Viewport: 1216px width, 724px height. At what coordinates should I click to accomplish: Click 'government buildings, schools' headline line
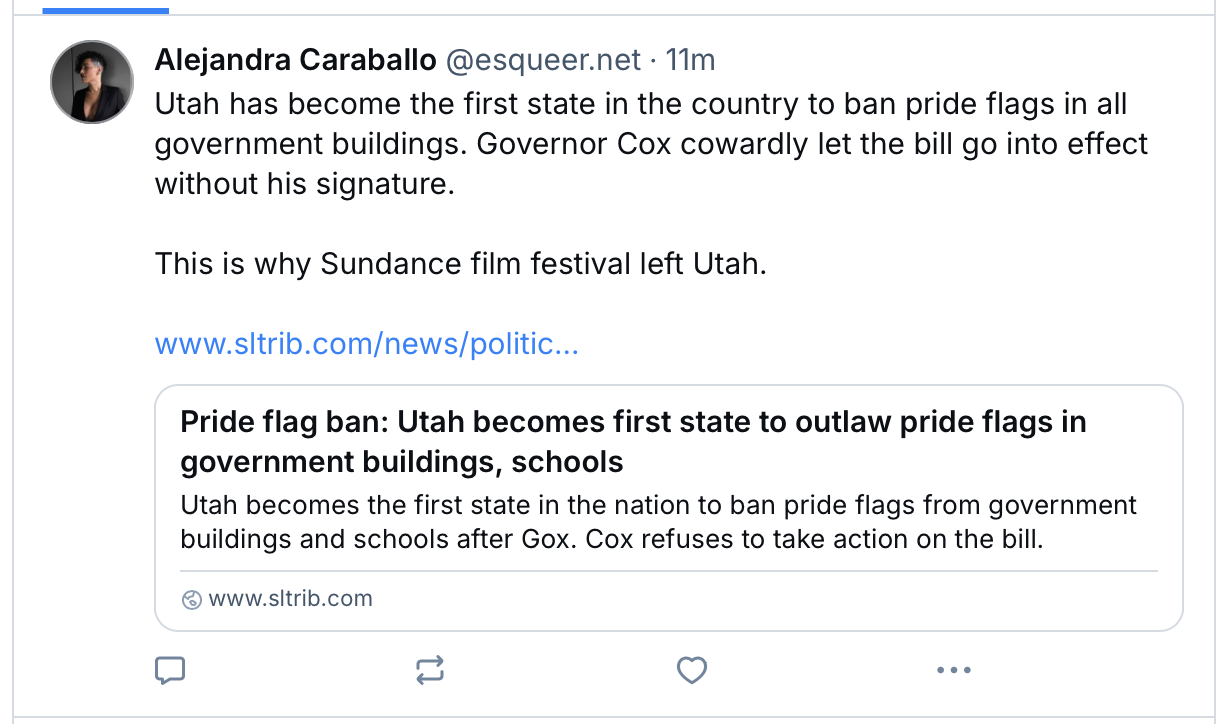(402, 462)
